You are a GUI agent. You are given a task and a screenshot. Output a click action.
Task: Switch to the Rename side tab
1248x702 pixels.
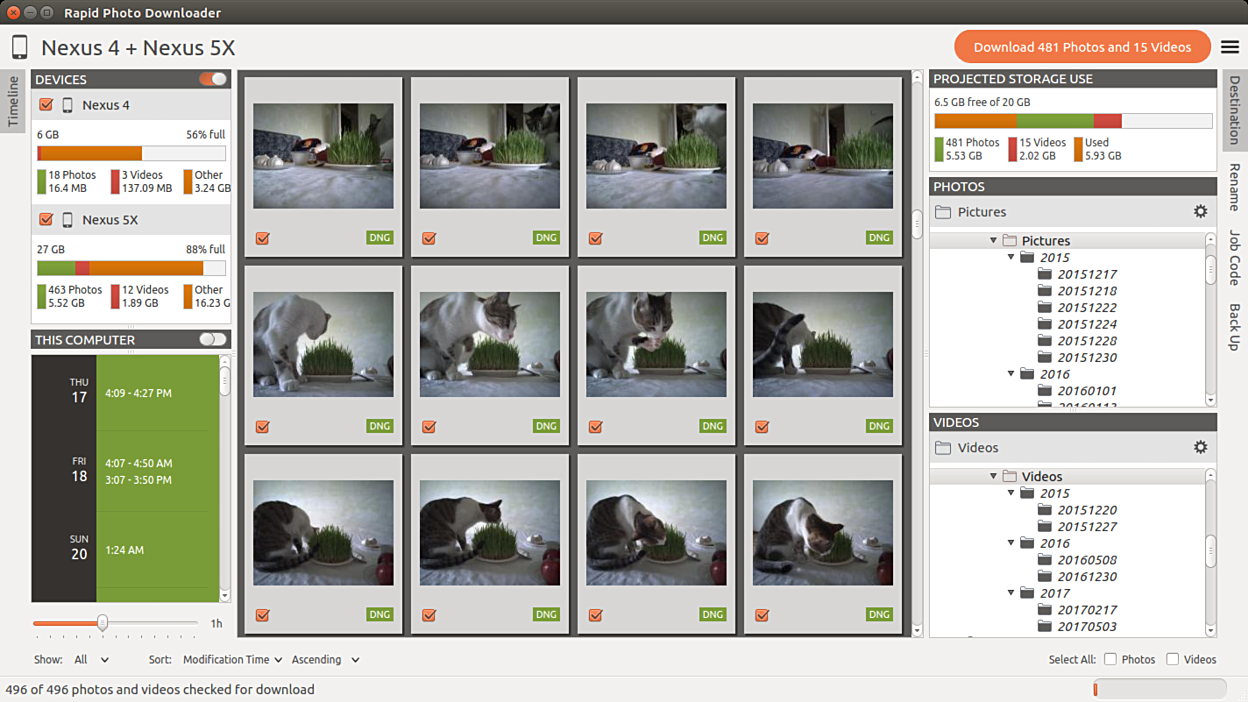tap(1234, 187)
